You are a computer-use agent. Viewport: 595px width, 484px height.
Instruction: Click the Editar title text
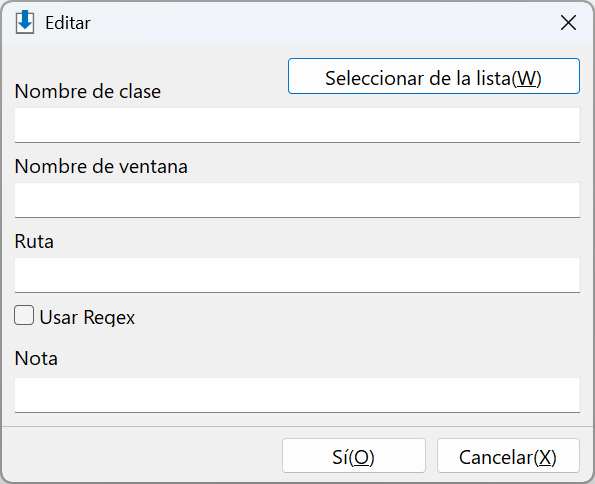pos(68,23)
